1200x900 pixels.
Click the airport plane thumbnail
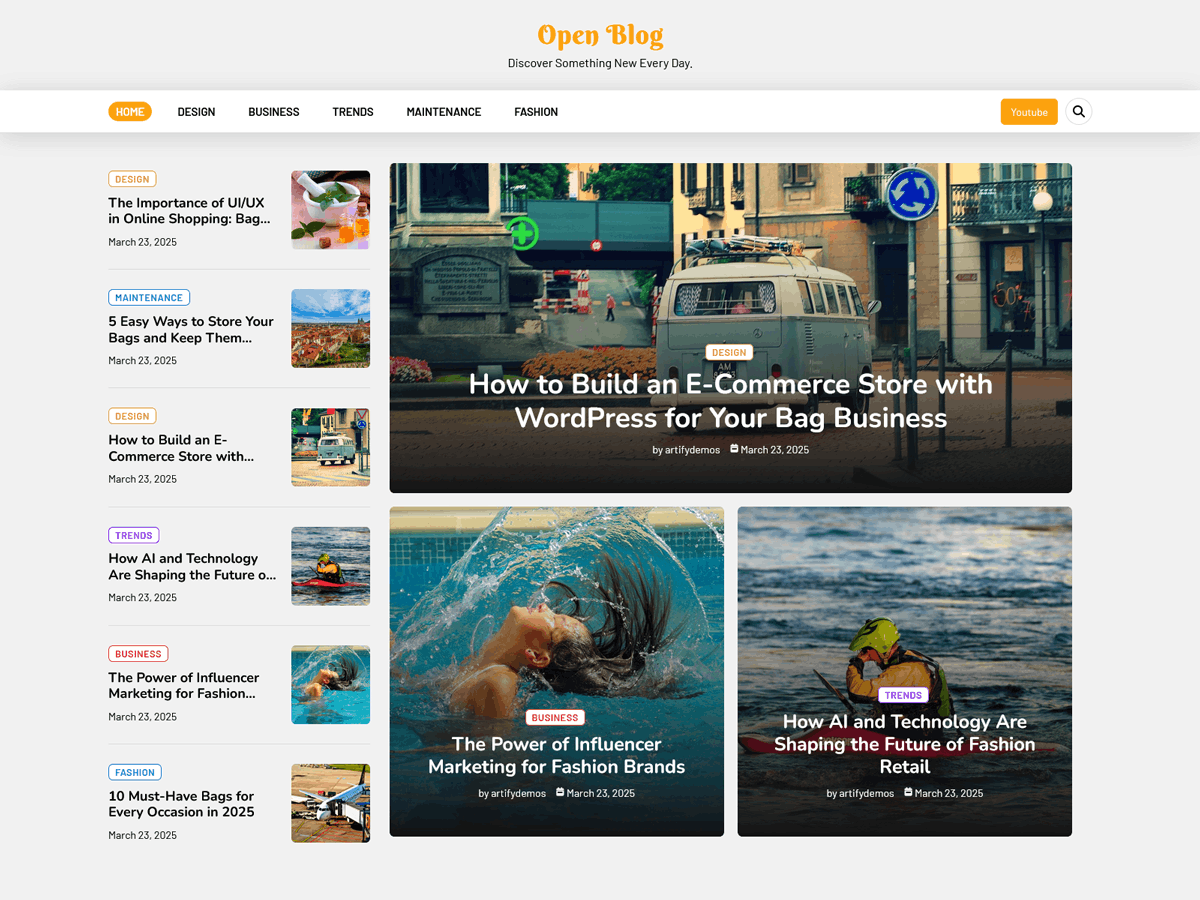click(331, 803)
